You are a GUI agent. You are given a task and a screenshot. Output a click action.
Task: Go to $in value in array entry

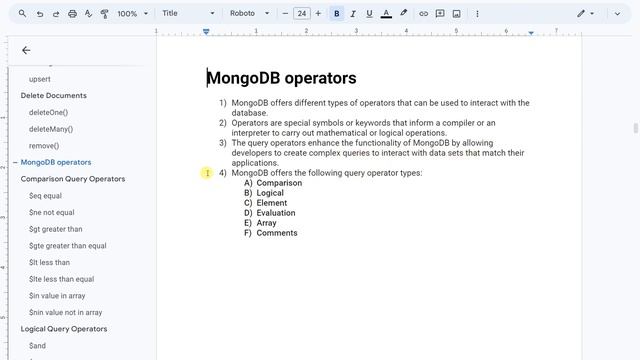pos(57,296)
